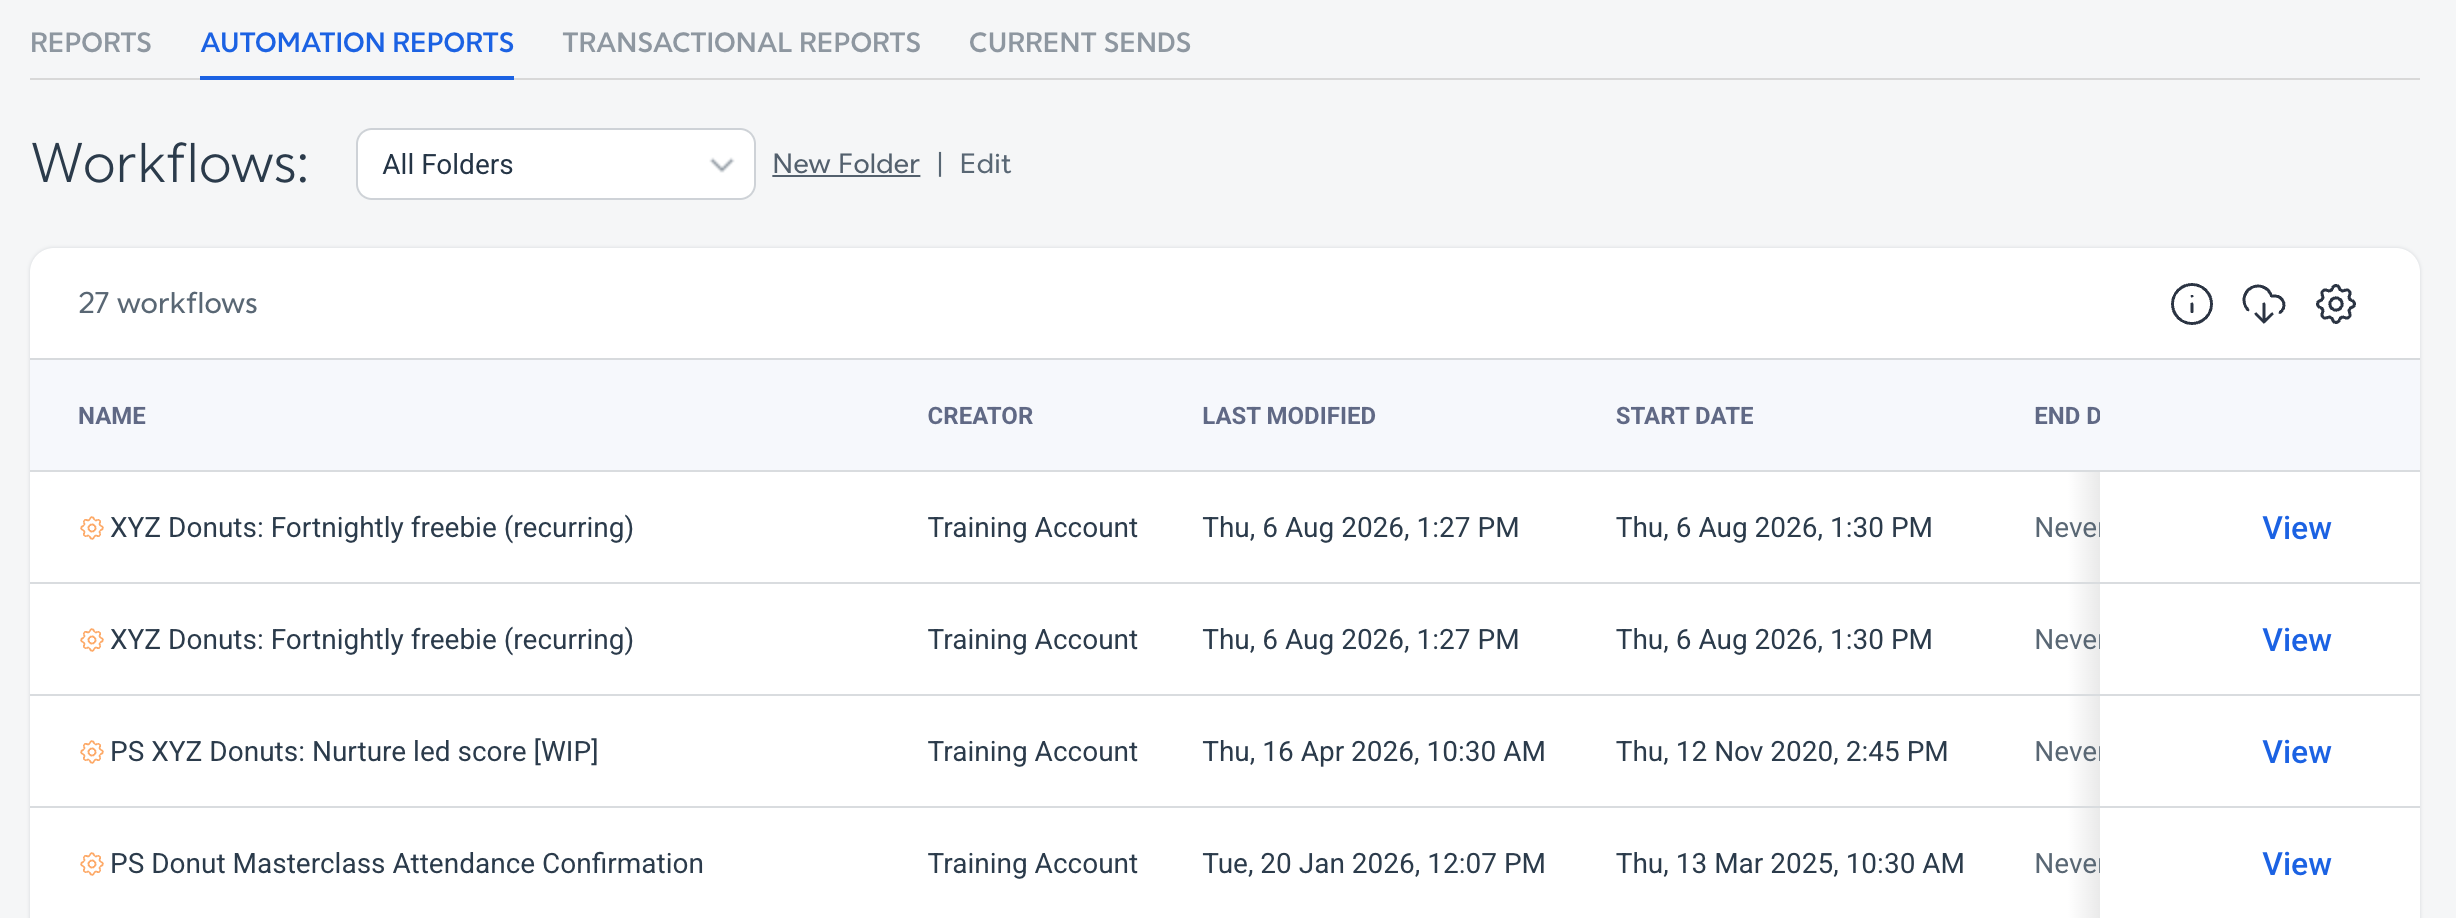Sort by the Name column header

(x=112, y=416)
